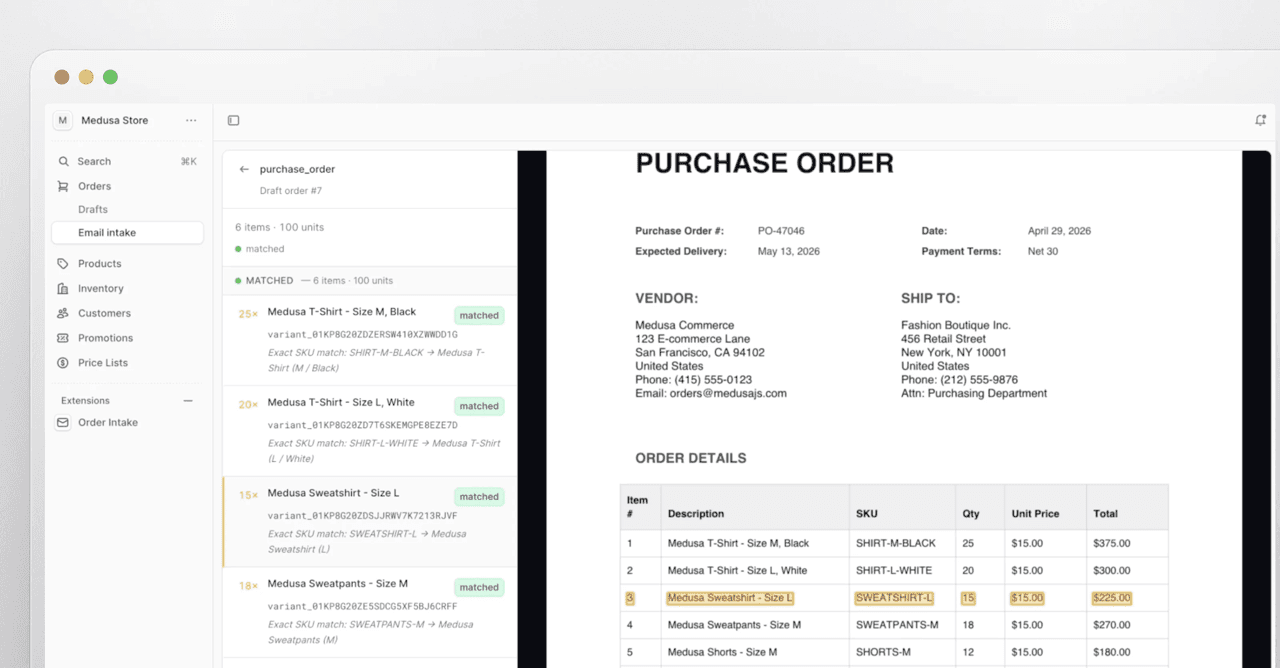
Task: Click the highlighted SWEATSHIRT-L SKU cell
Action: 894,598
